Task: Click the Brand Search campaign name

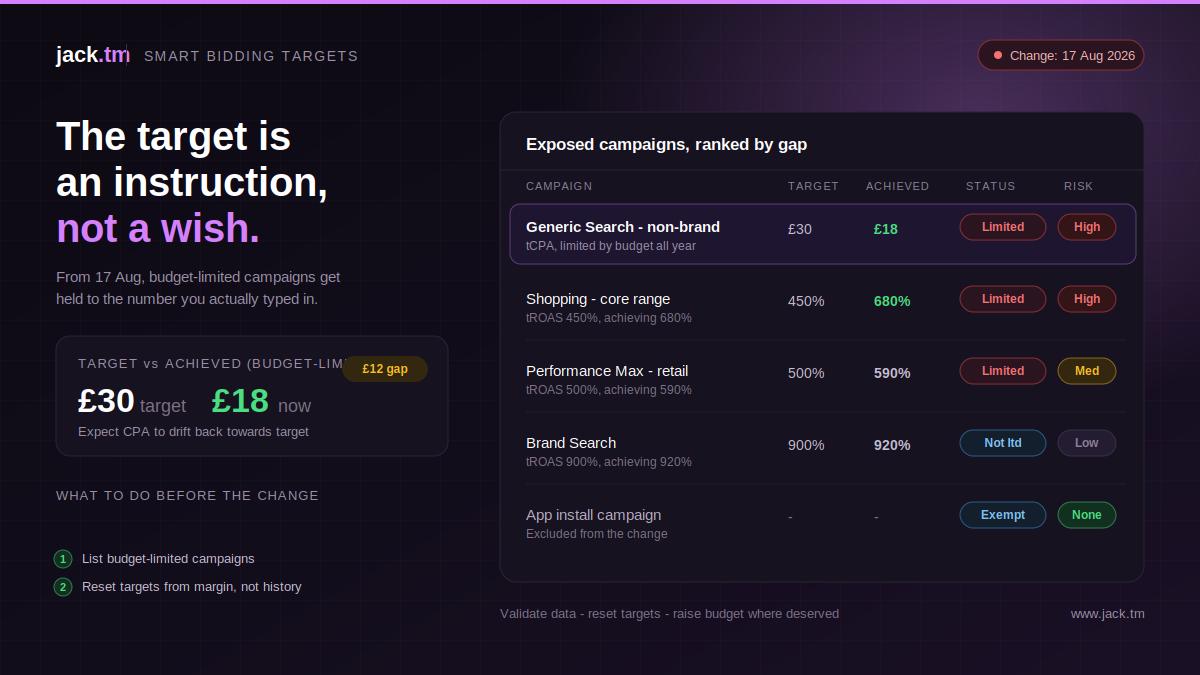Action: pyautogui.click(x=571, y=443)
